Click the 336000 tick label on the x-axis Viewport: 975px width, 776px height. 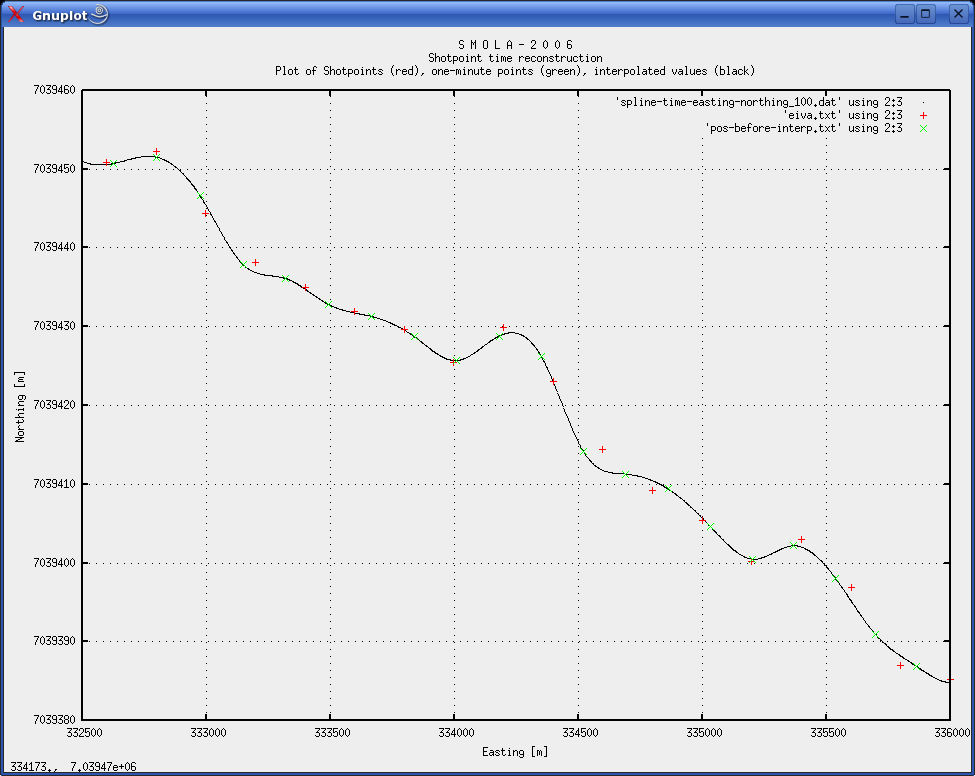point(949,733)
